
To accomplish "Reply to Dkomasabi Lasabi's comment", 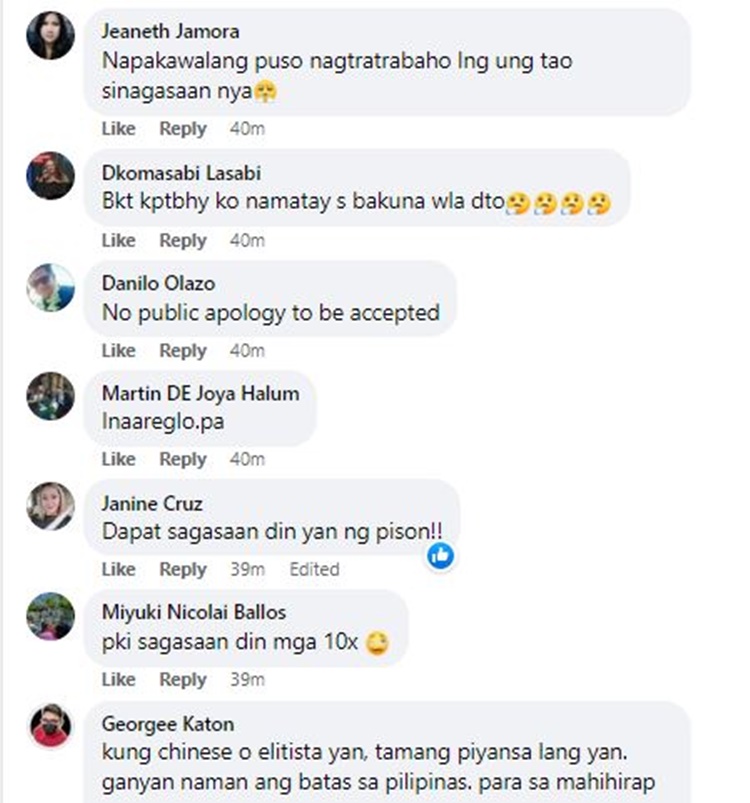I will point(183,240).
